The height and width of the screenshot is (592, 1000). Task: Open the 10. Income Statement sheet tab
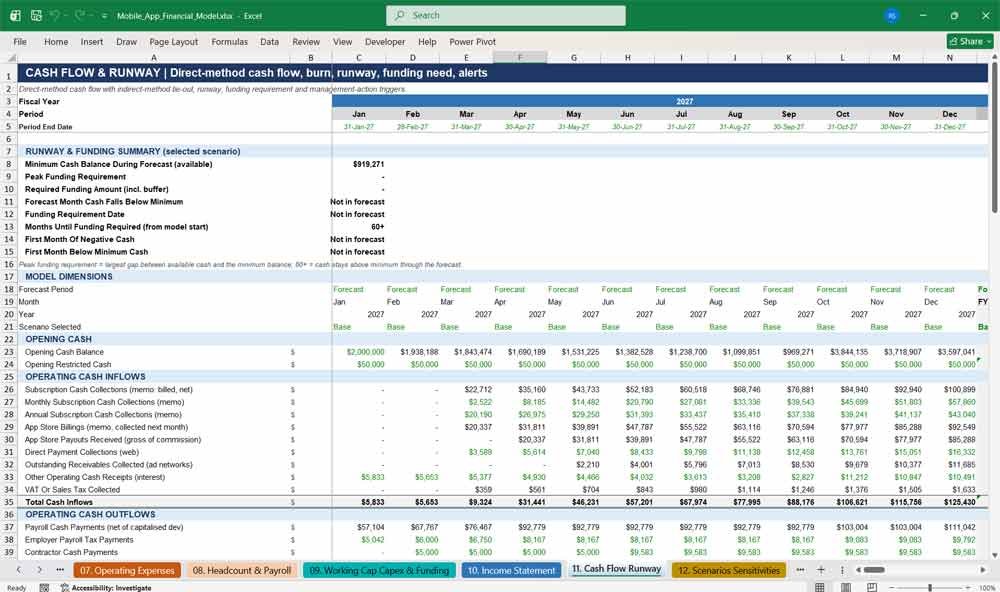click(x=511, y=570)
